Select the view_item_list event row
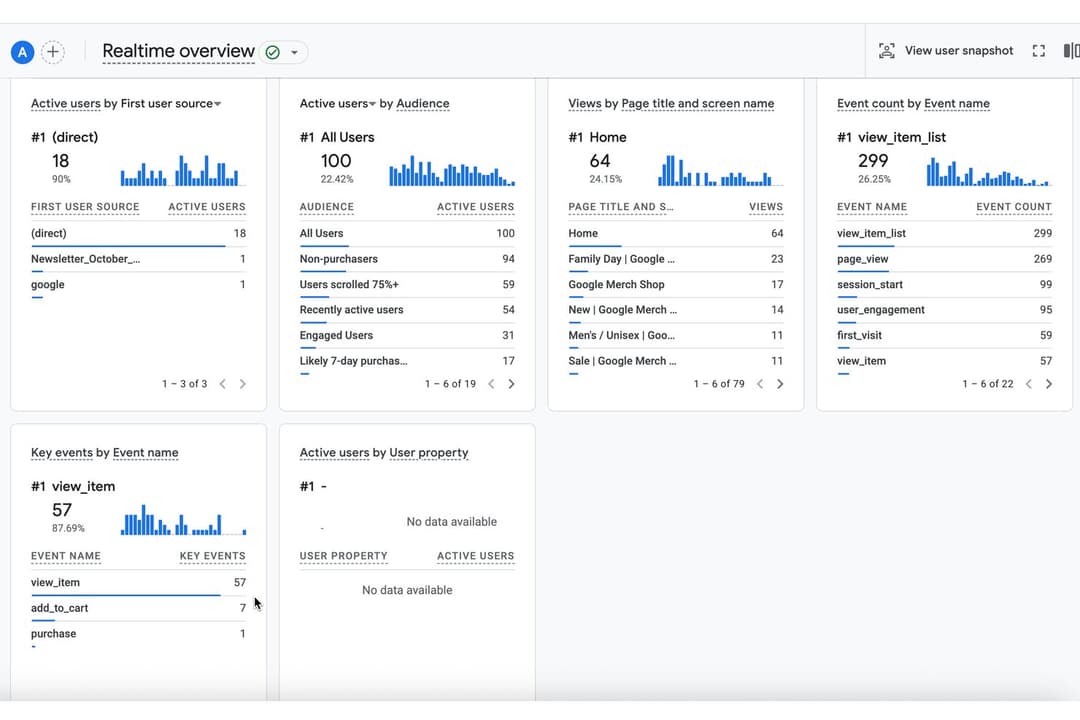The image size is (1080, 720). 944,234
